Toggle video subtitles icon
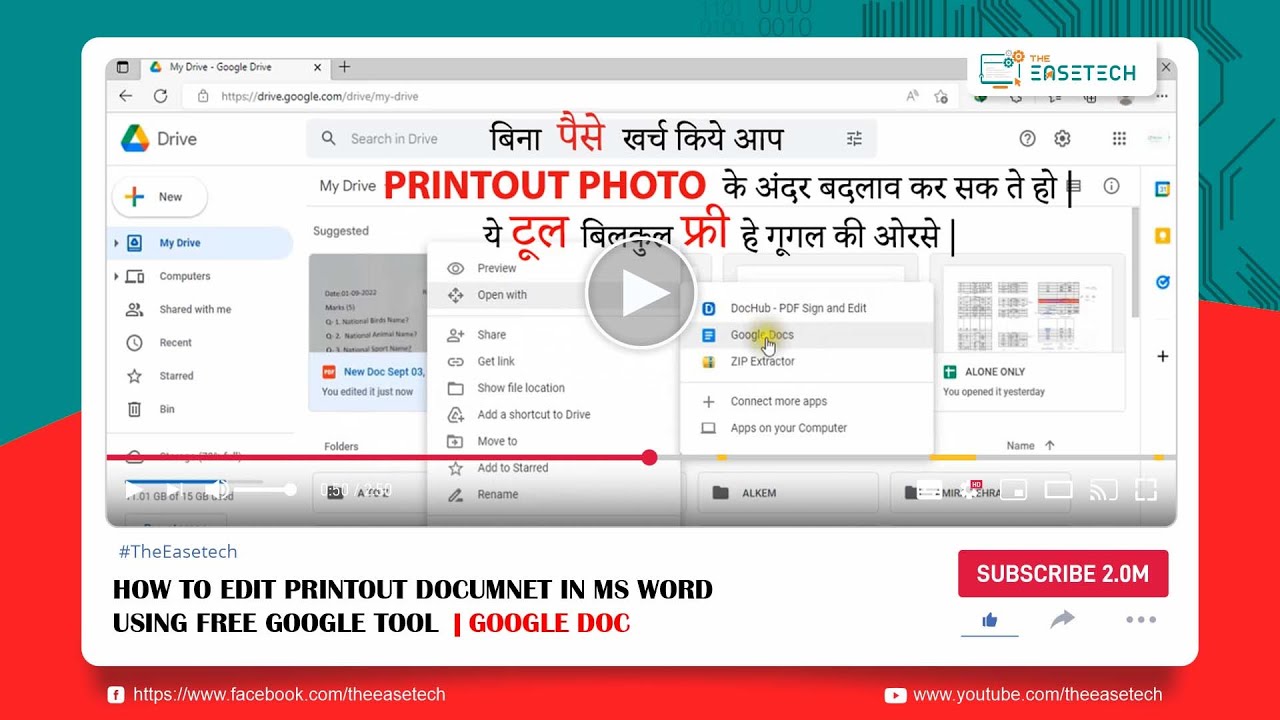 929,490
